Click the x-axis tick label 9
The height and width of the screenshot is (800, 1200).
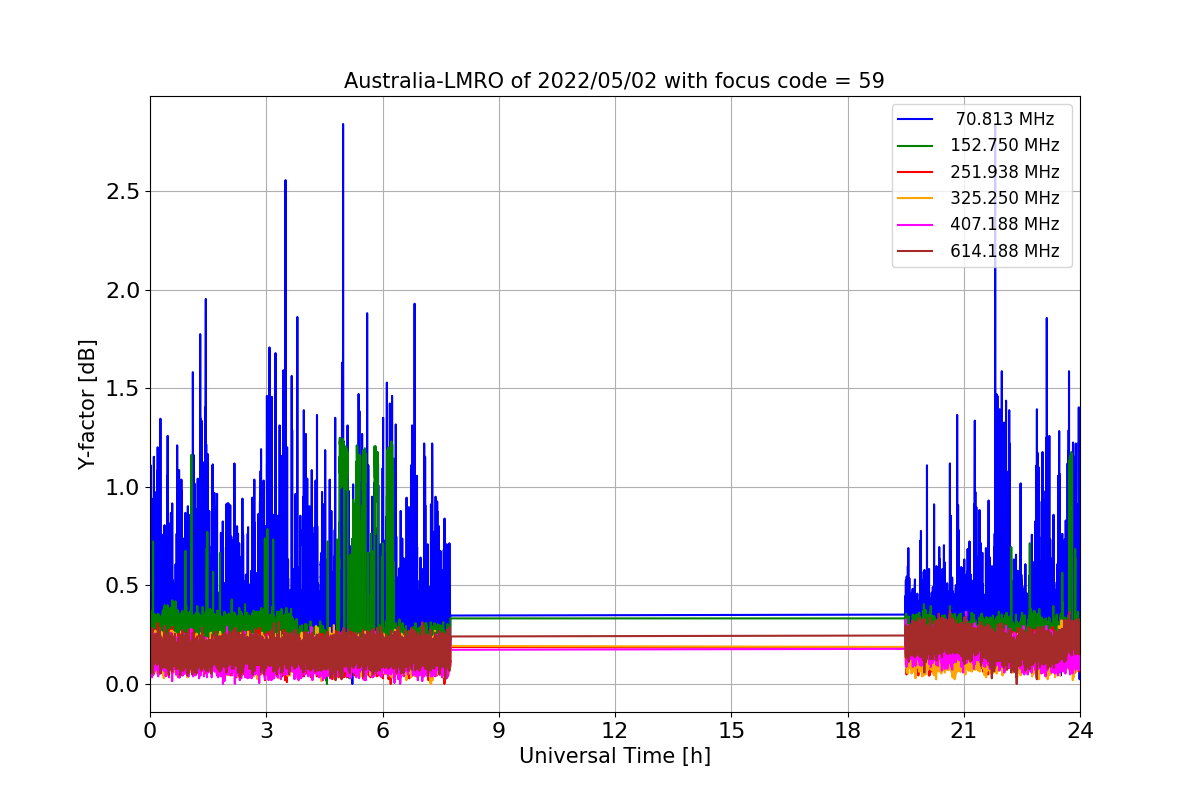coord(499,731)
